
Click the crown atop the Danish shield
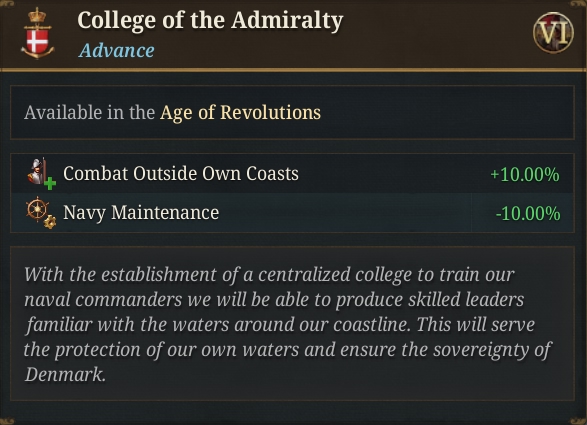point(37,16)
